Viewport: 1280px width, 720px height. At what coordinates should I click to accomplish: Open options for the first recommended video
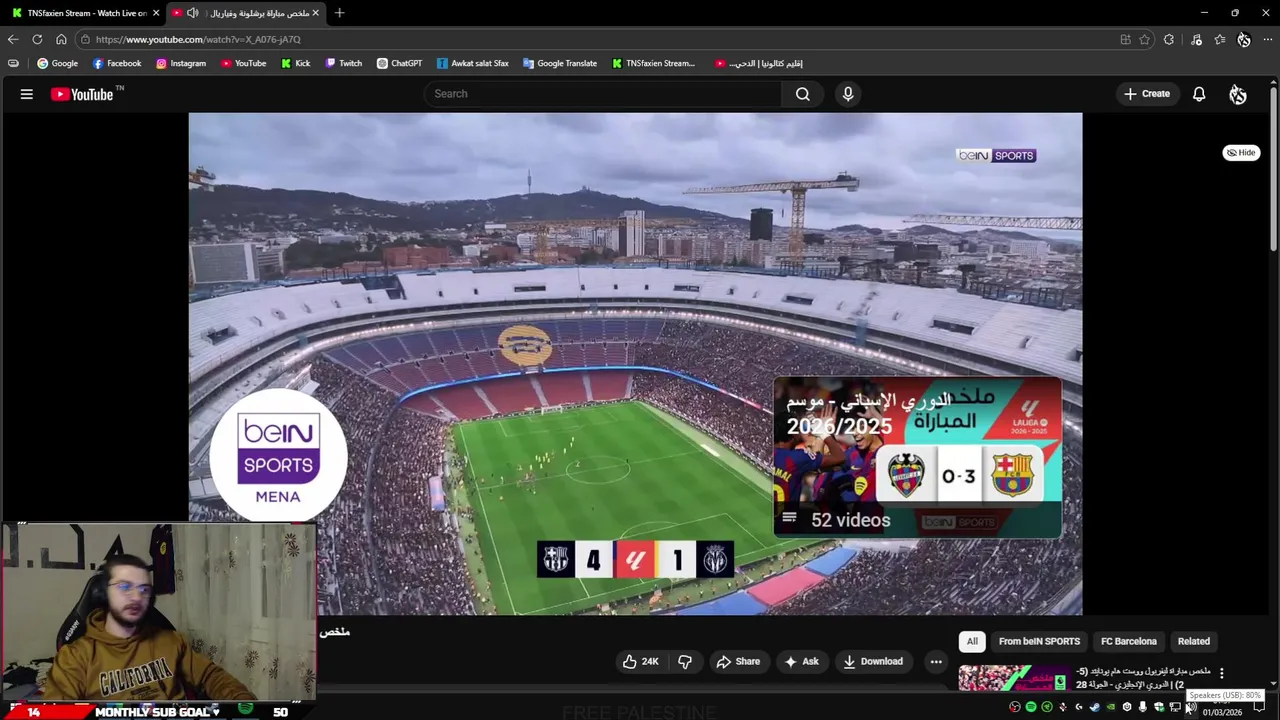(1221, 674)
